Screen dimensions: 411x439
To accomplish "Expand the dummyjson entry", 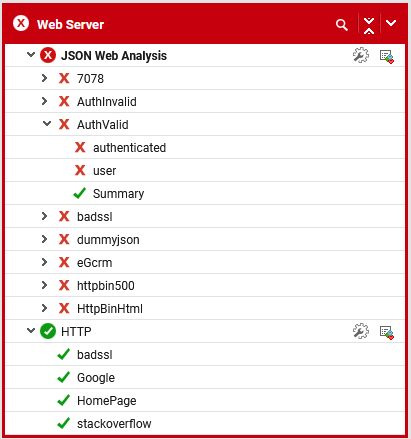I will tap(44, 239).
